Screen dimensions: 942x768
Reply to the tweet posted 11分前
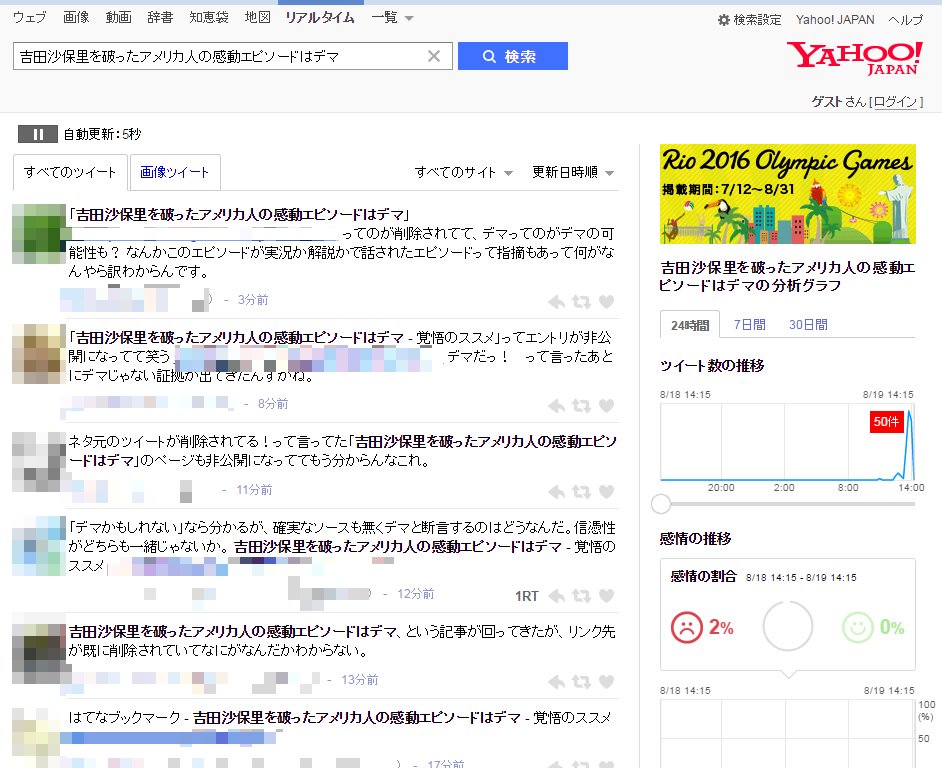pos(557,492)
